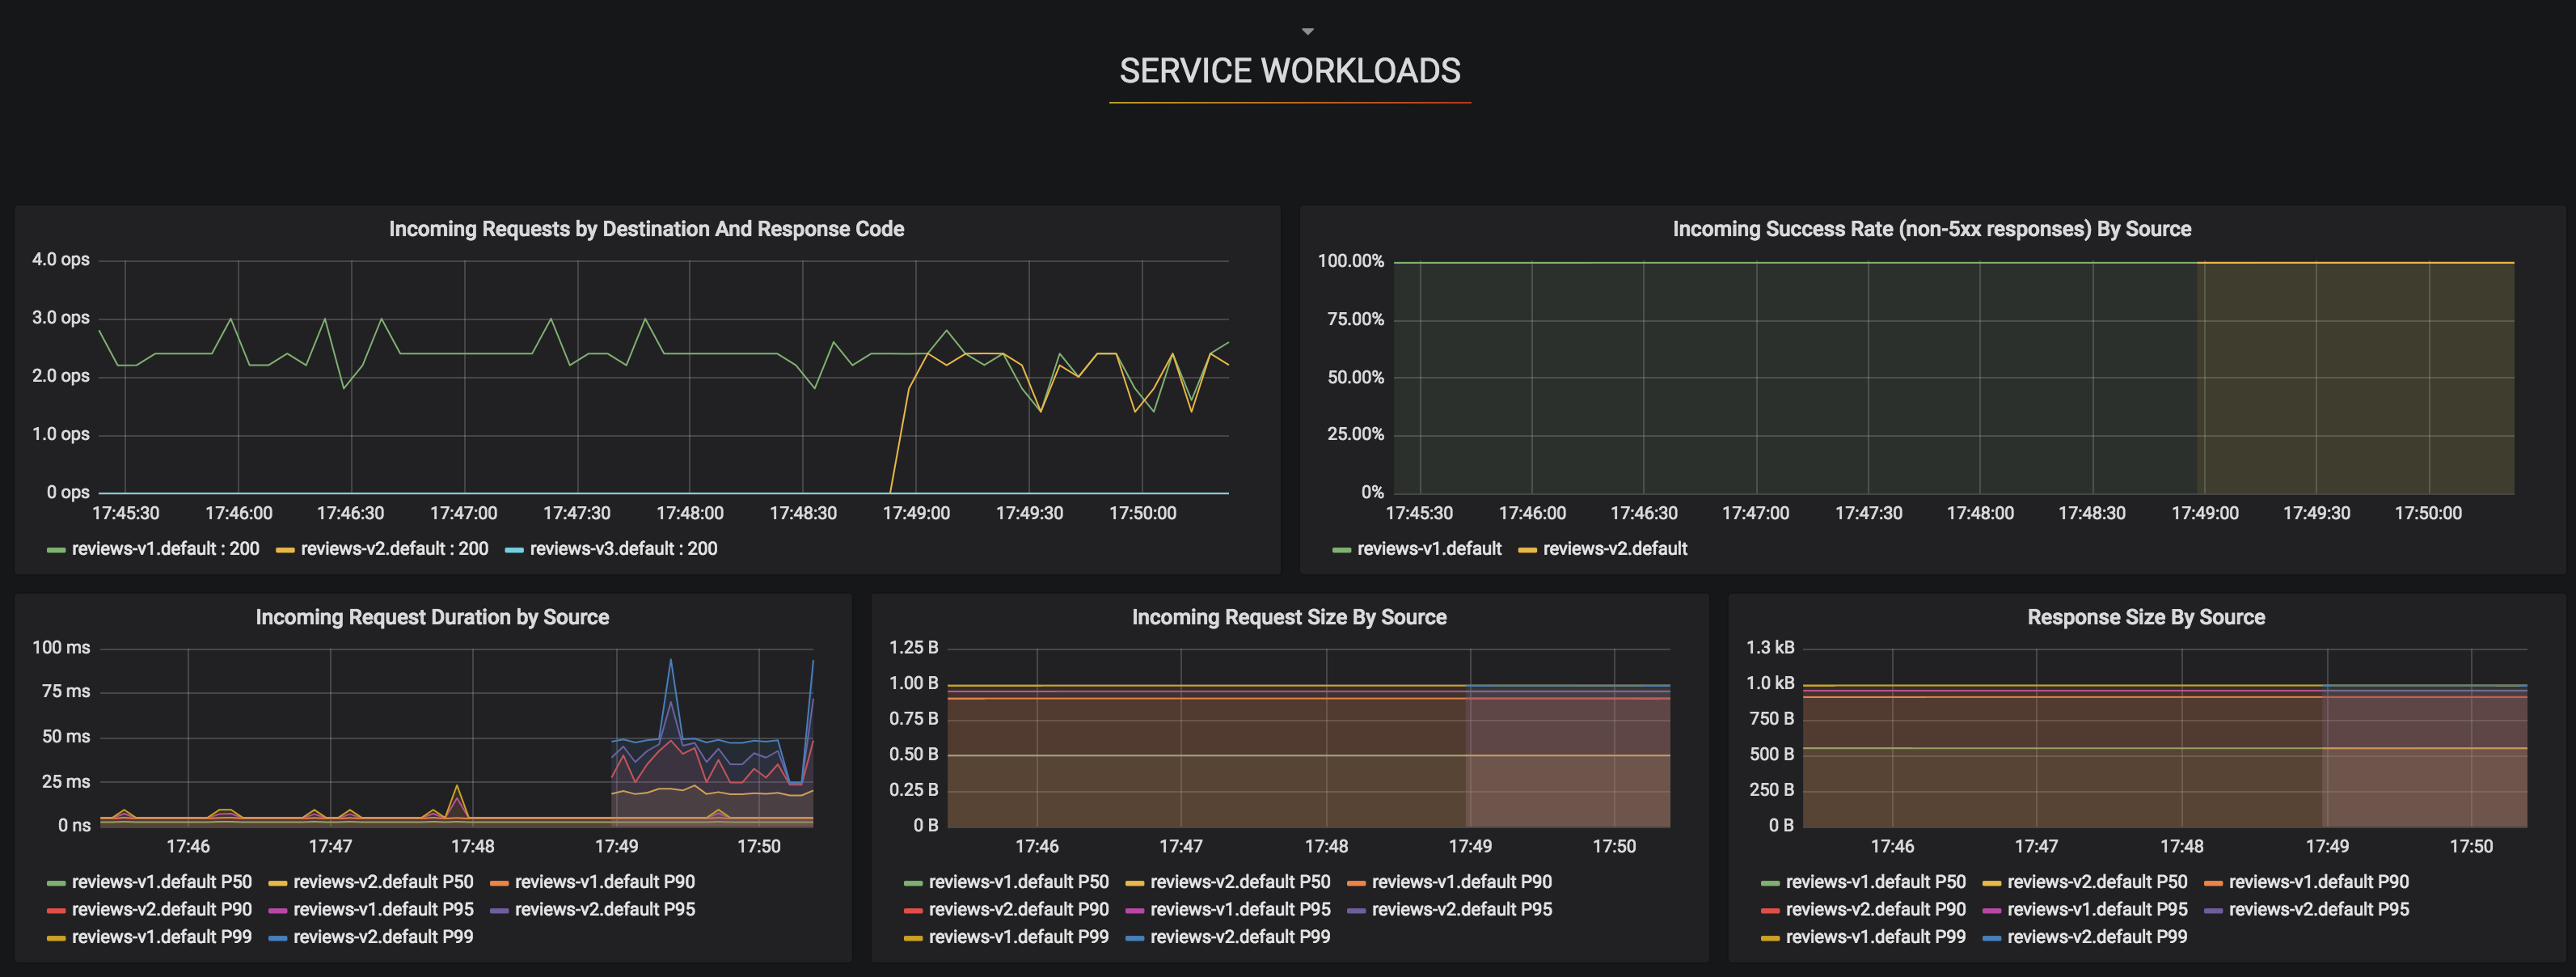The width and height of the screenshot is (2576, 977).
Task: Click magenta swatch for reviews-v1.default P95 request size
Action: (x=1134, y=910)
